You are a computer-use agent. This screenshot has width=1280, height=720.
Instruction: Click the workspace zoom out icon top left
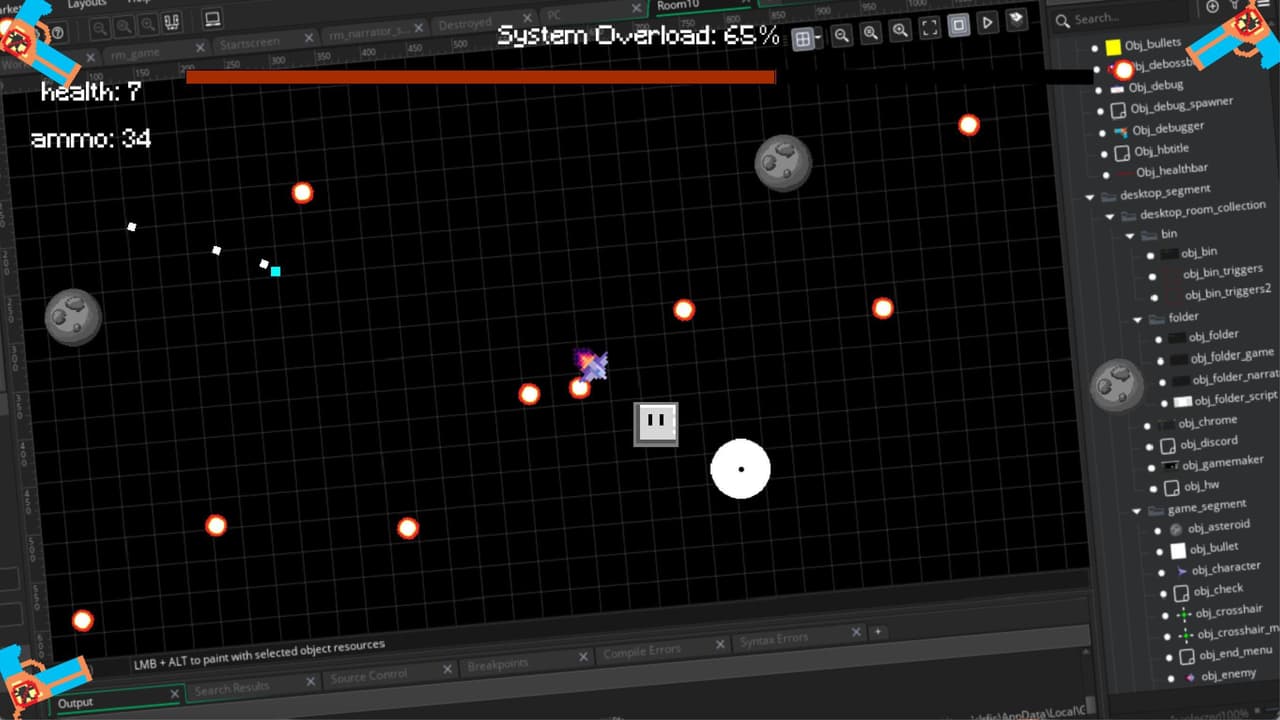98,28
